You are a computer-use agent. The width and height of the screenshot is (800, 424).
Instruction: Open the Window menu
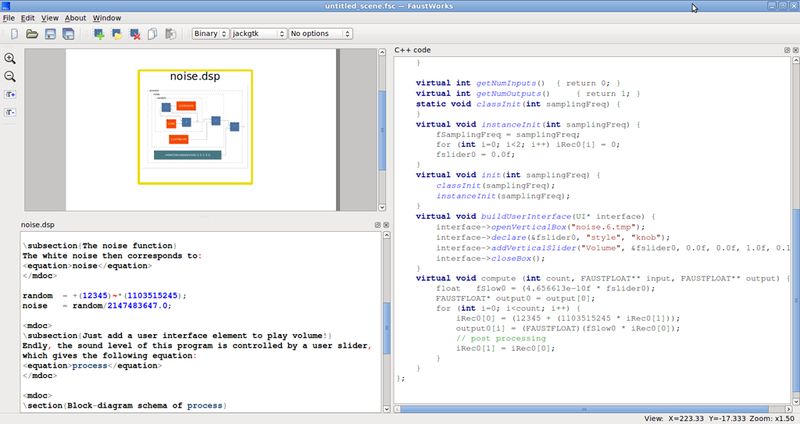[107, 18]
